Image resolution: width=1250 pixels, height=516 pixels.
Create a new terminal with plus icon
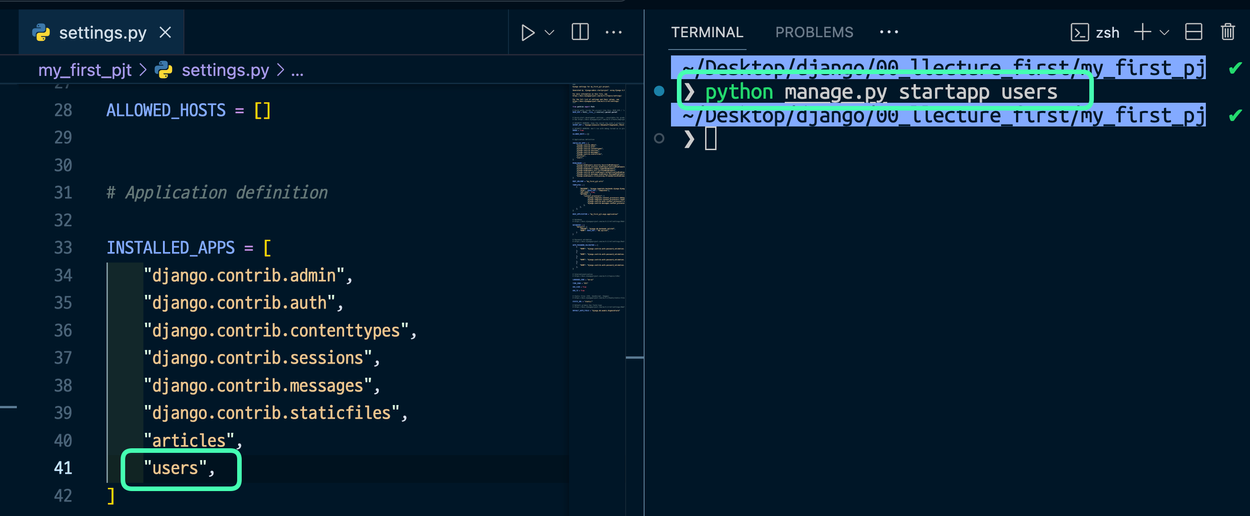[1143, 32]
